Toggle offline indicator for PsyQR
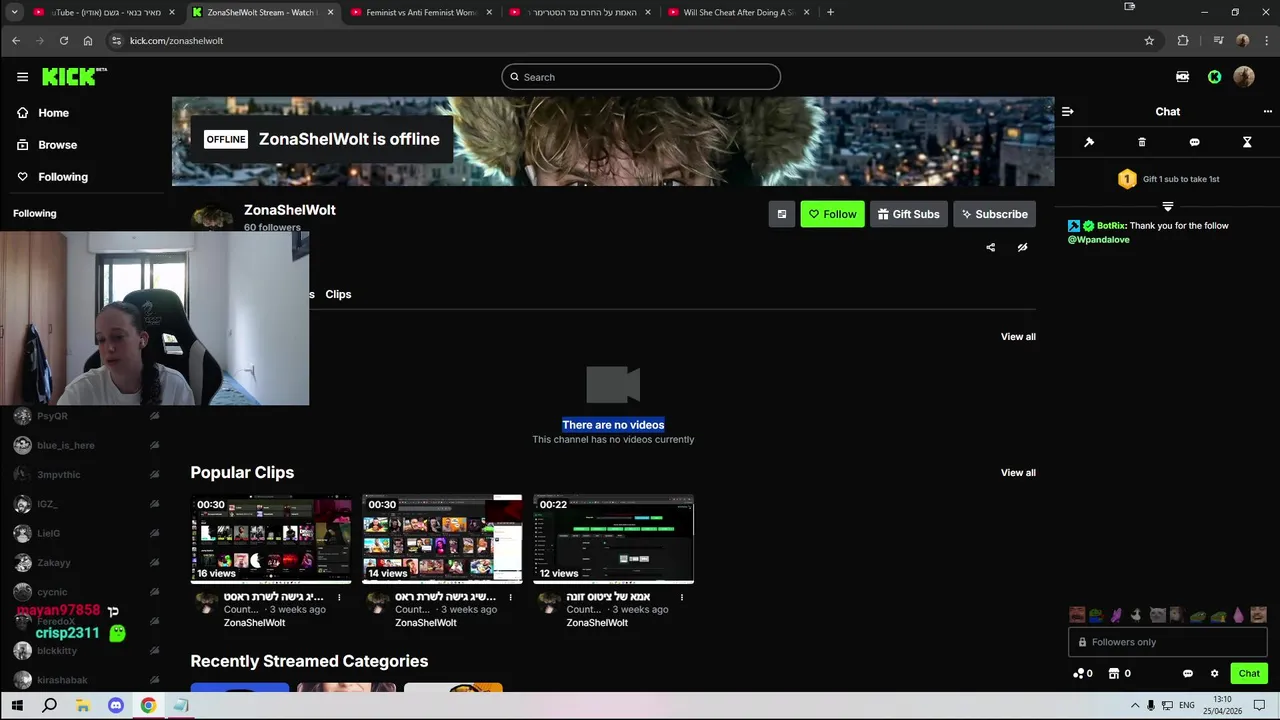This screenshot has width=1280, height=720. (154, 416)
